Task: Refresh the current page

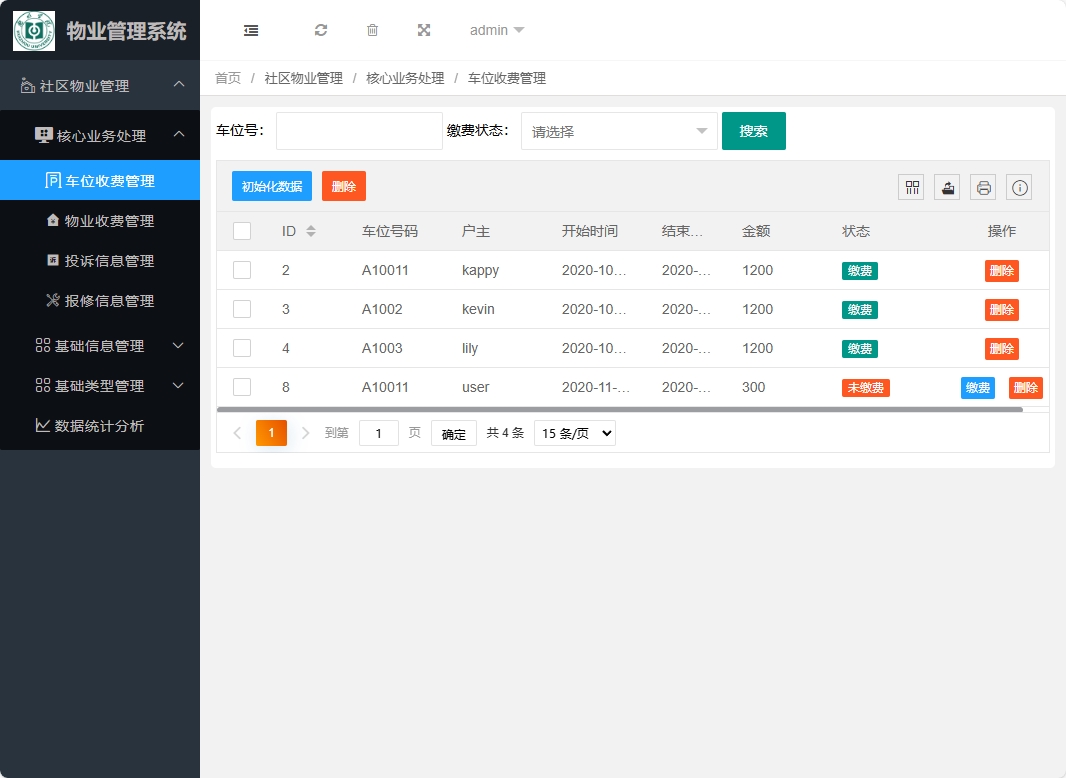Action: [x=320, y=30]
